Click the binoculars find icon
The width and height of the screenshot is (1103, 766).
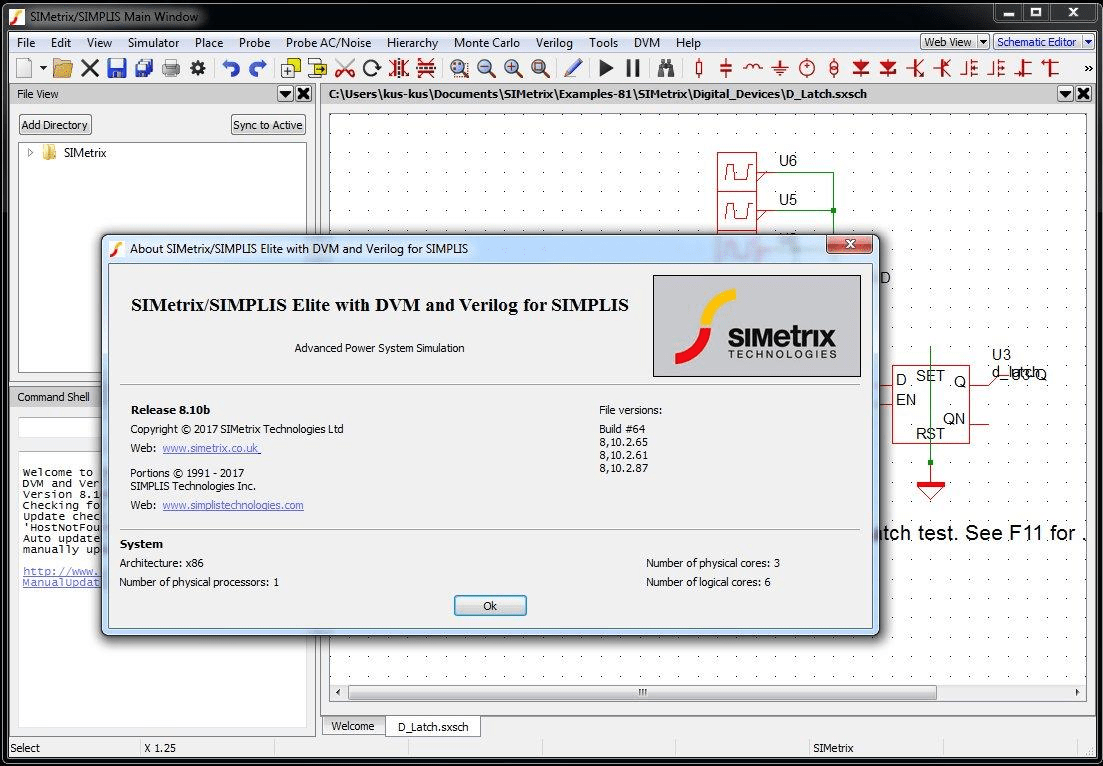coord(666,68)
